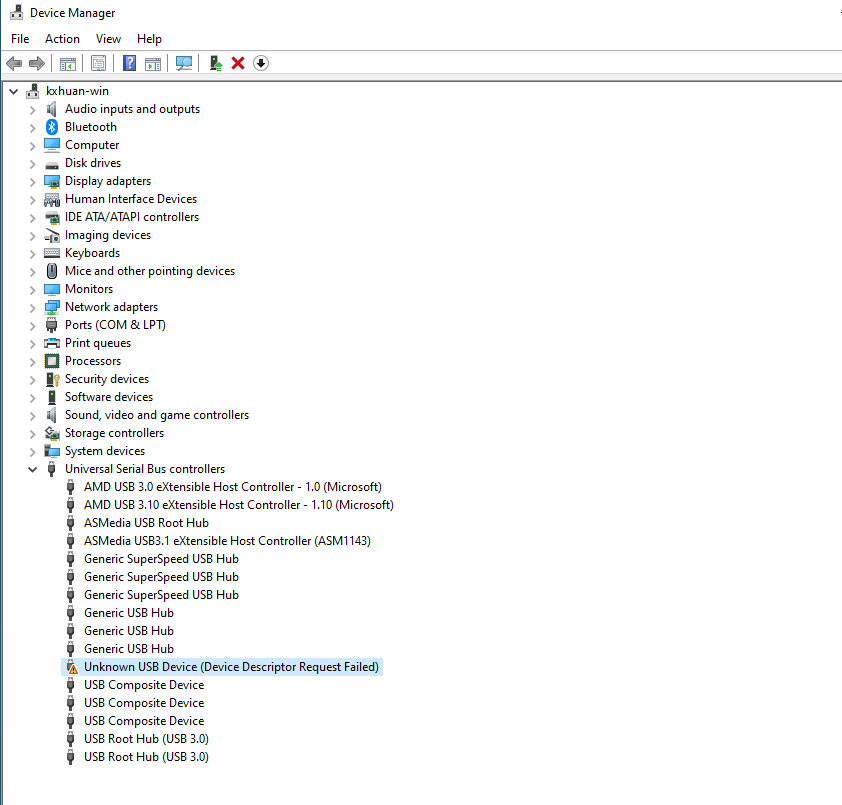Click the Mice and other pointing devices icon

point(52,271)
